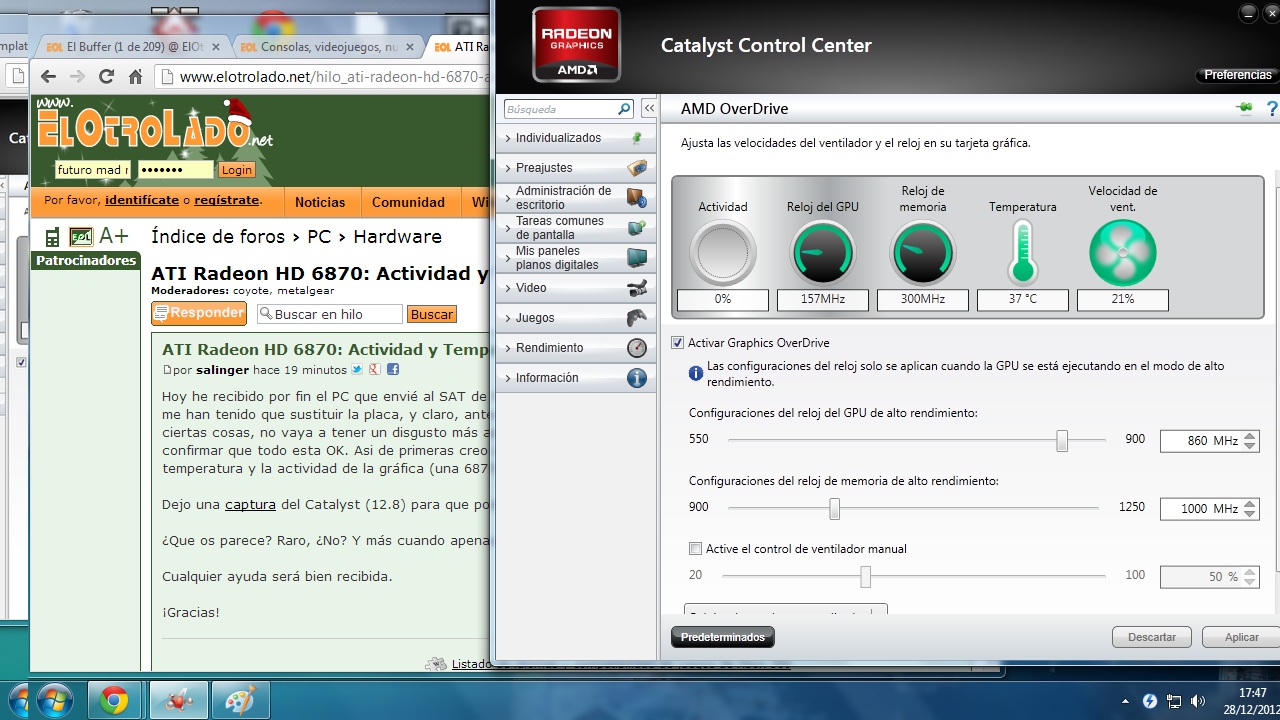Viewport: 1280px width, 720px height.
Task: Click the memory clock slider handle
Action: [834, 509]
